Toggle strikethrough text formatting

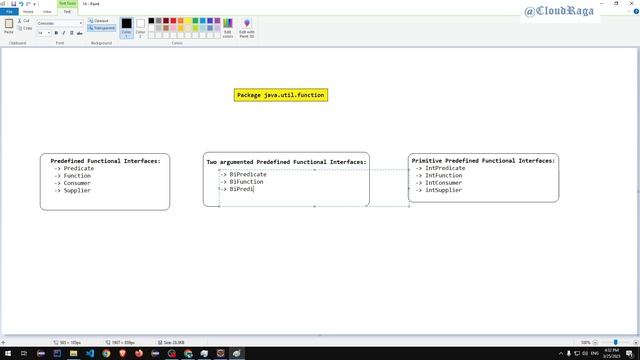click(80, 33)
